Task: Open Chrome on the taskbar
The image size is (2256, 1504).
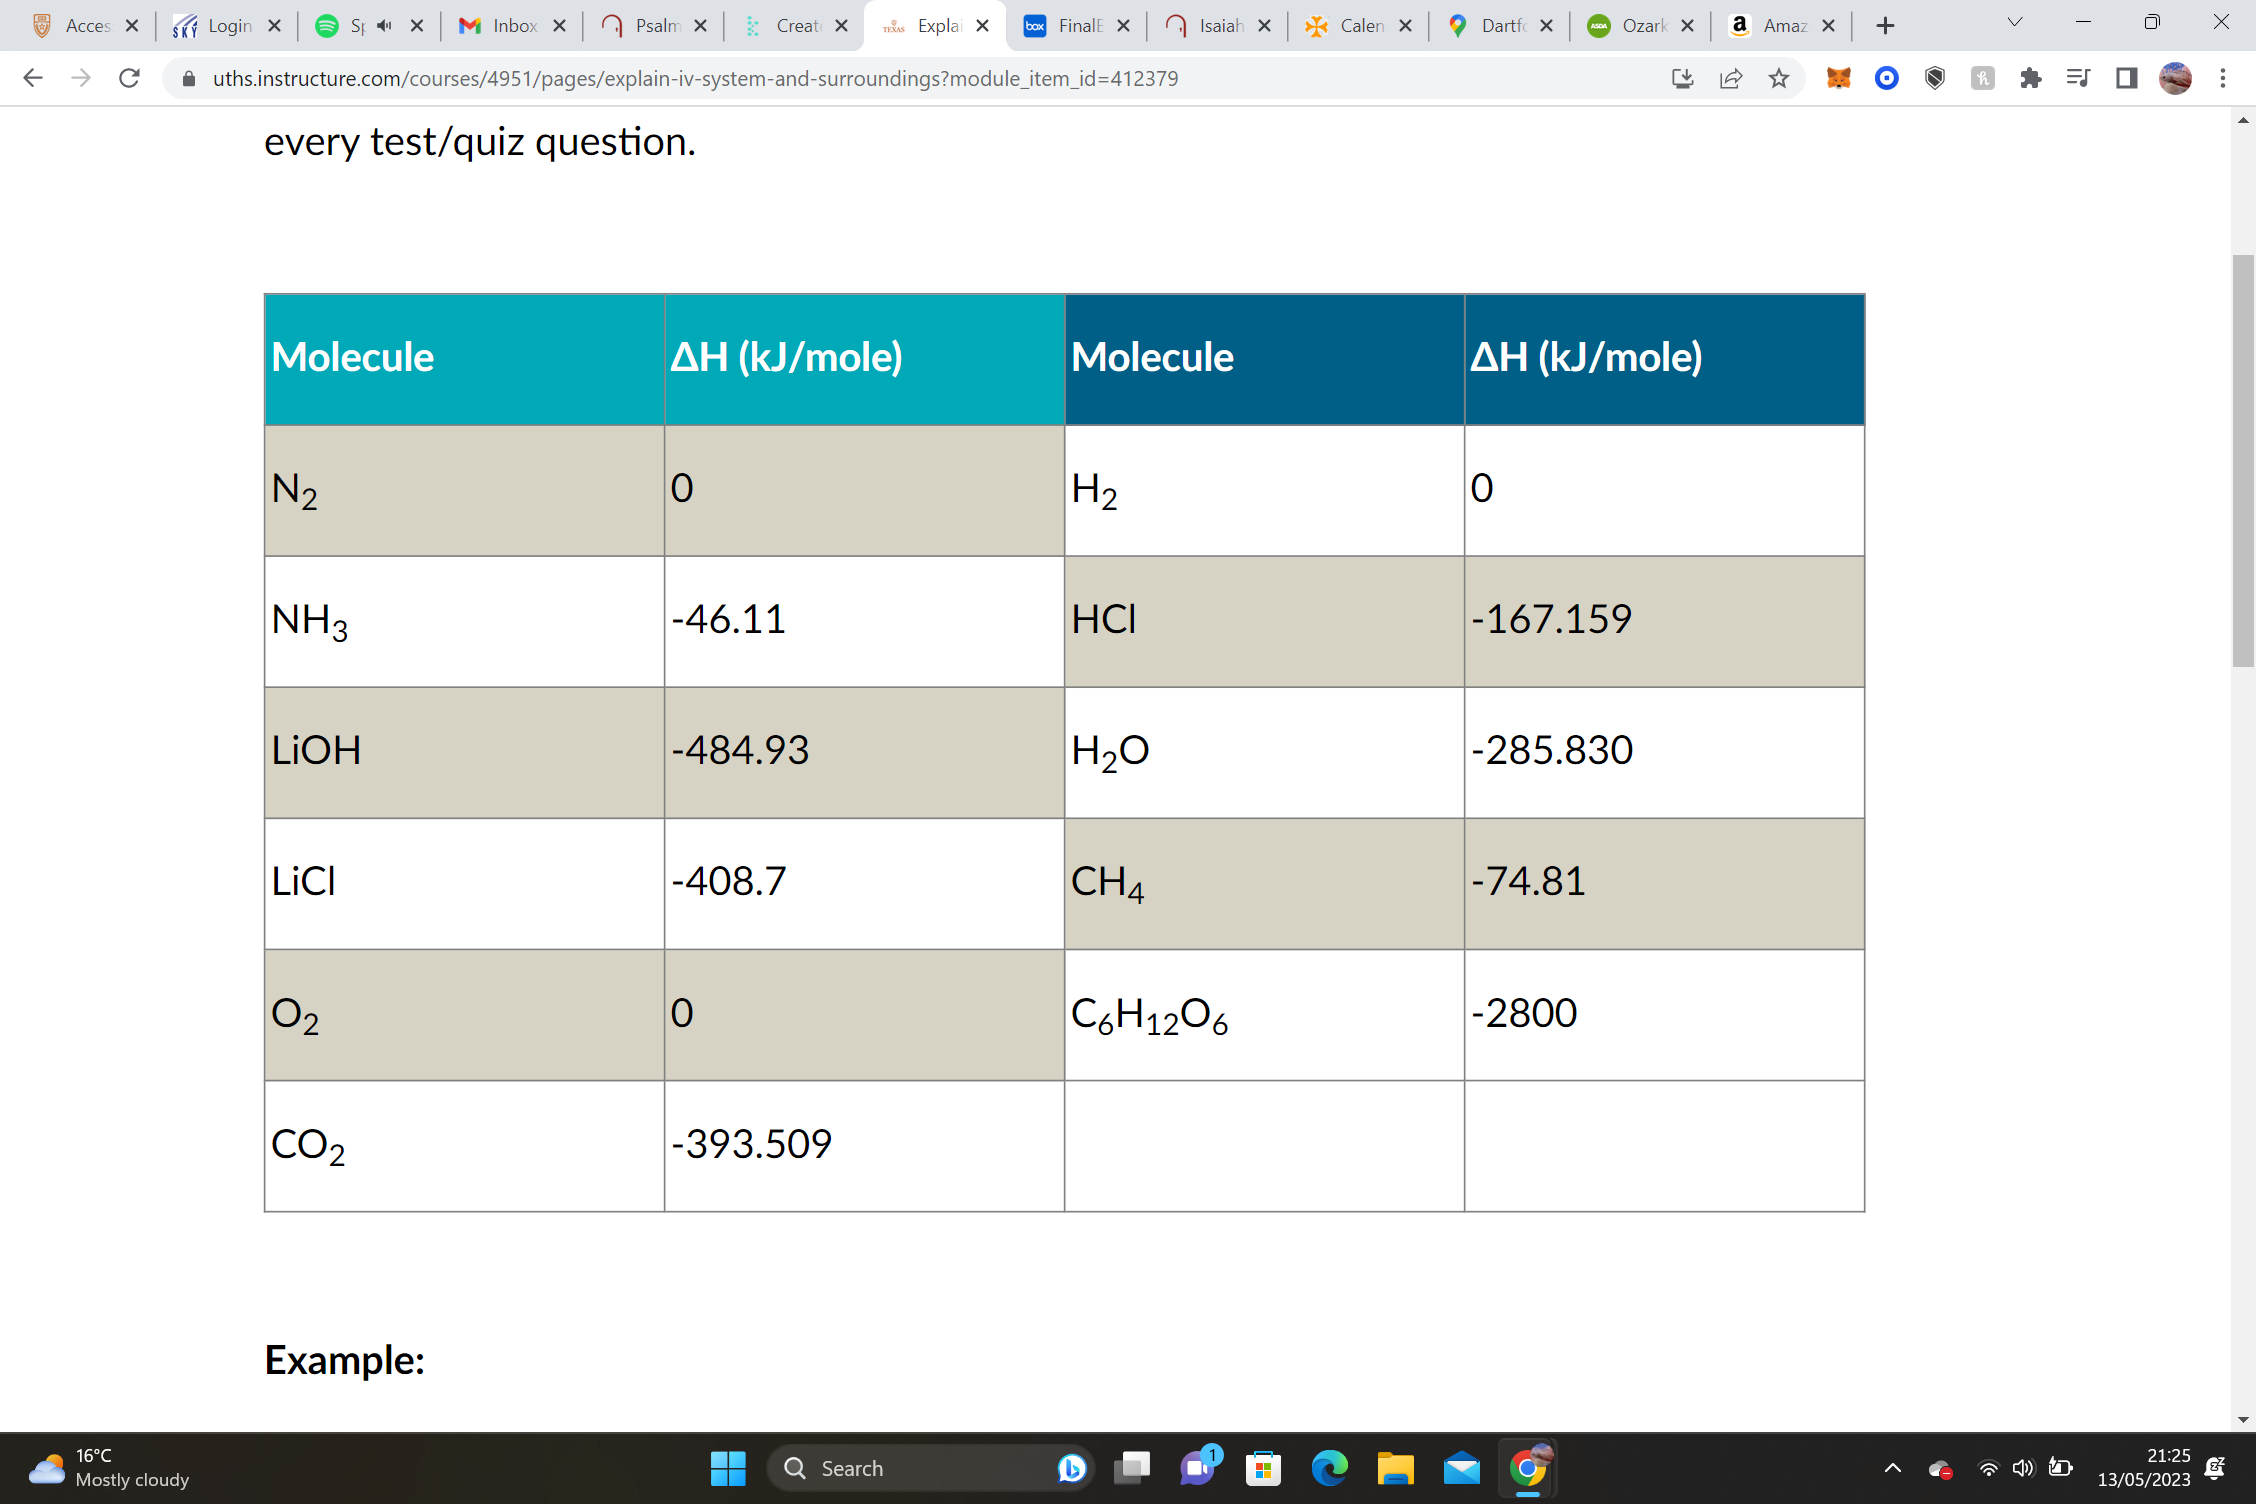Action: (x=1528, y=1468)
